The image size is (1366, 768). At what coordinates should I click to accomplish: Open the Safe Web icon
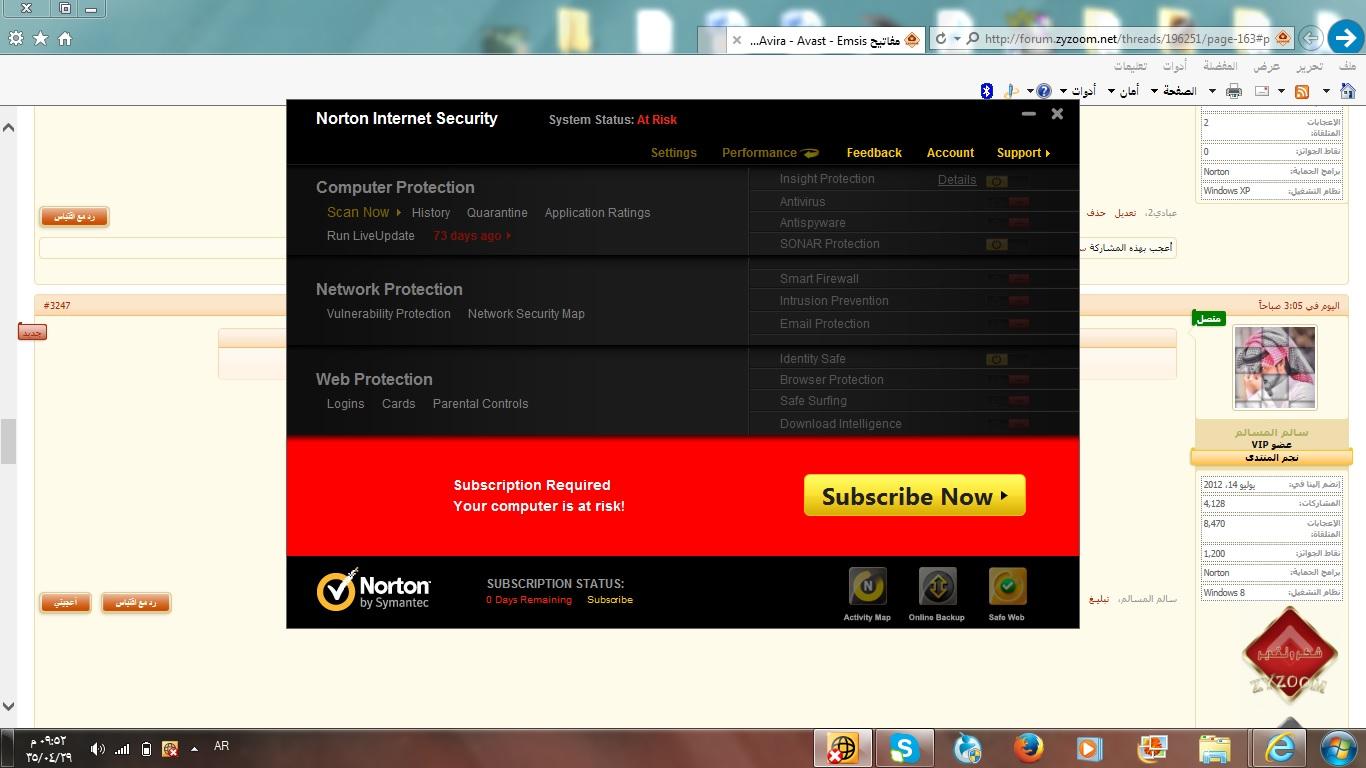pos(1007,587)
